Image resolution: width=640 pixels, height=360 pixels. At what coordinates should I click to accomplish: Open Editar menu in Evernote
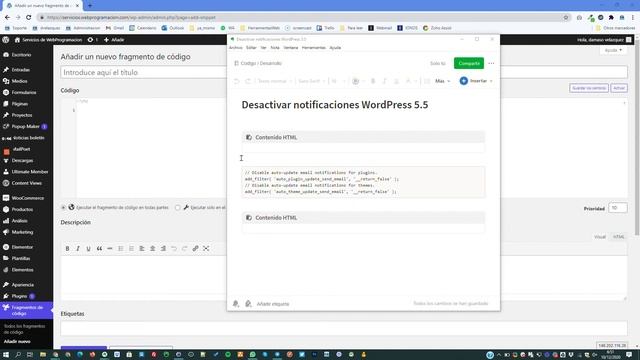(251, 48)
